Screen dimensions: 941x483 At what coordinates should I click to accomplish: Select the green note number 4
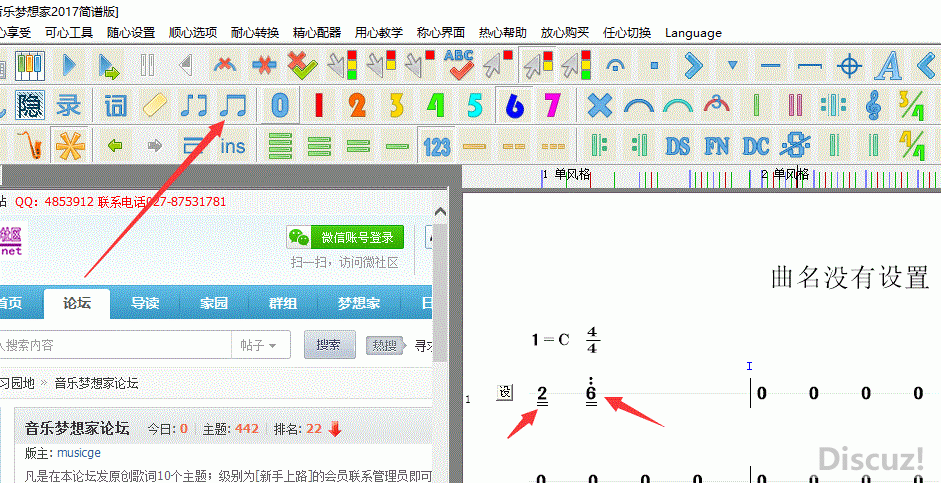pos(436,106)
